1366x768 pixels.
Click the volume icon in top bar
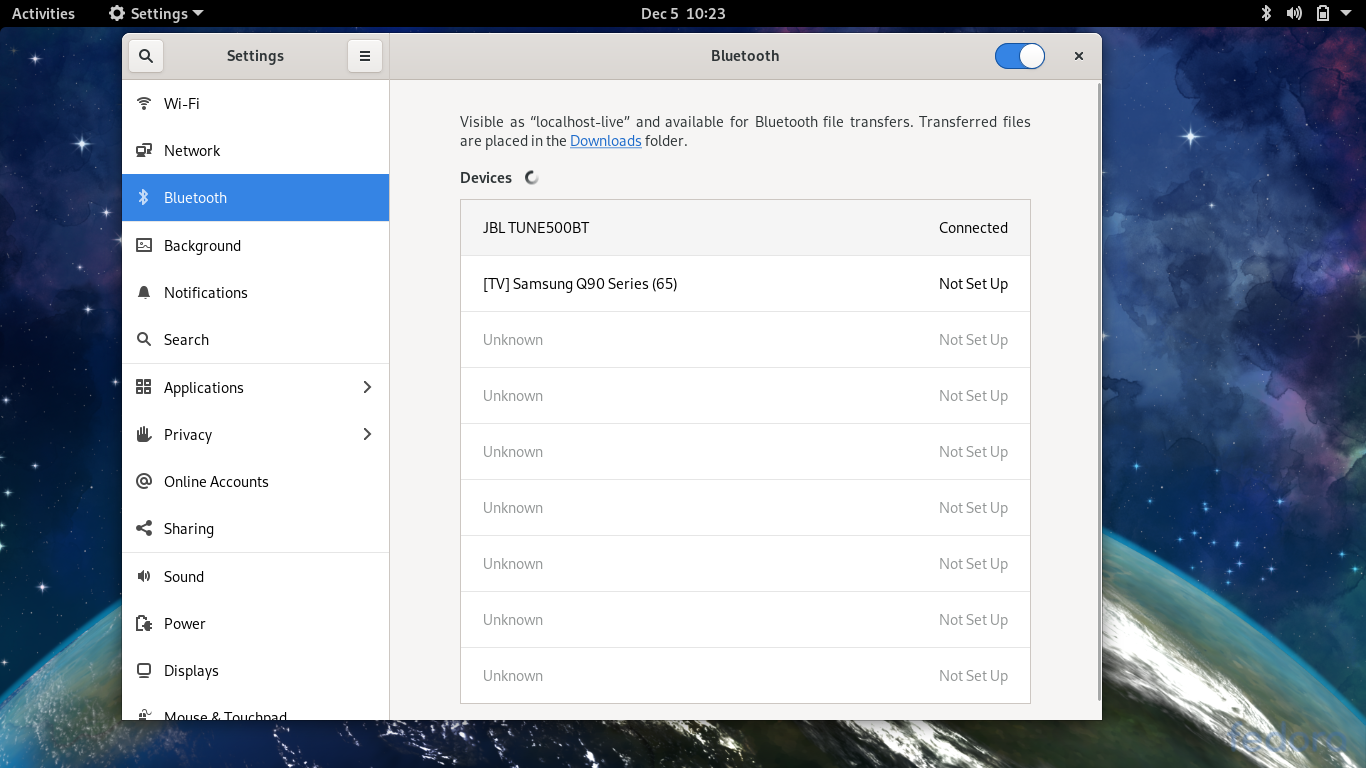coord(1294,13)
